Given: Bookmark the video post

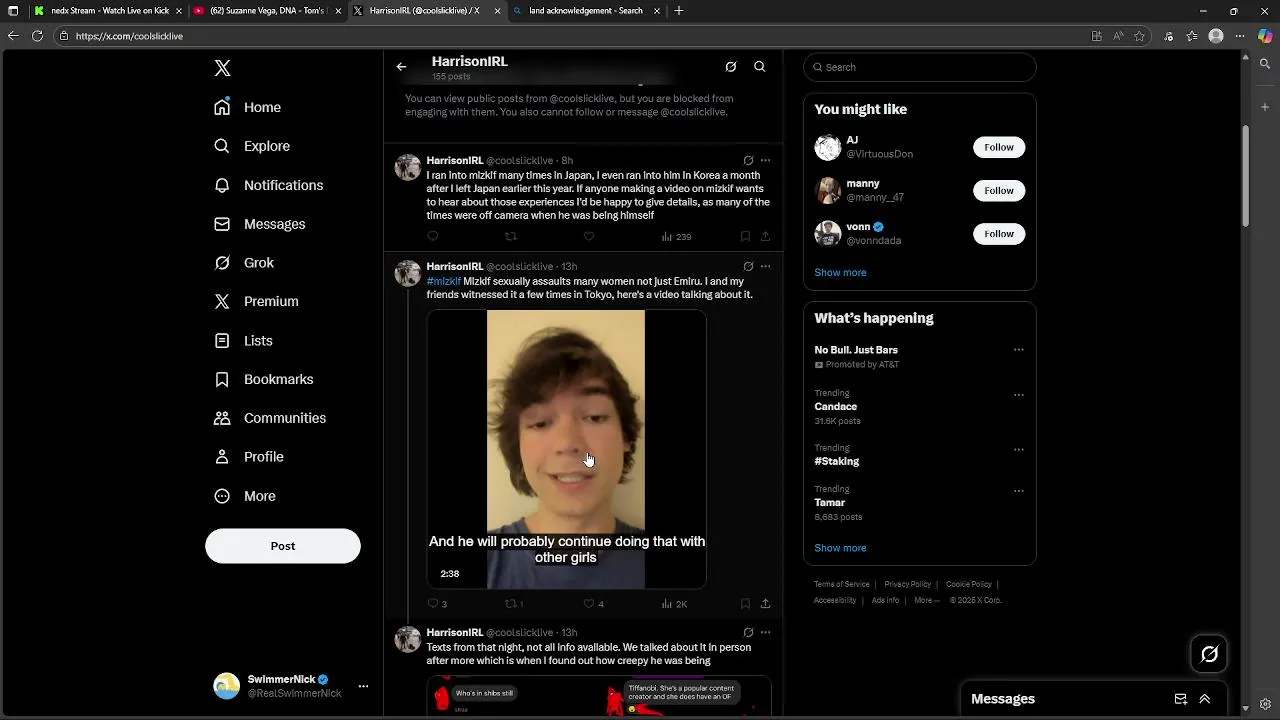Looking at the screenshot, I should coord(745,604).
